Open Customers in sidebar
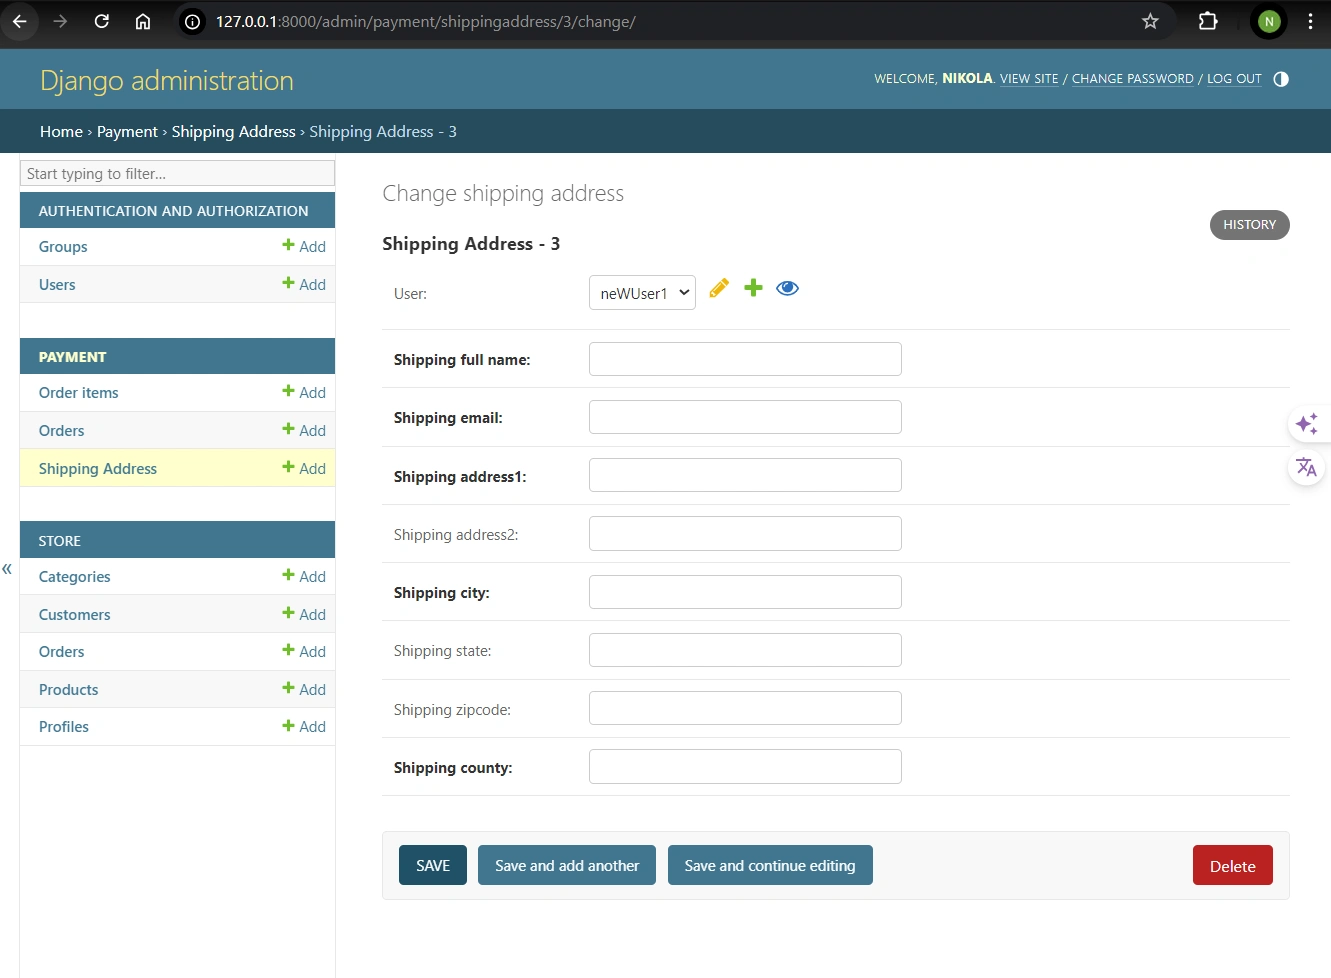1331x978 pixels. point(75,614)
